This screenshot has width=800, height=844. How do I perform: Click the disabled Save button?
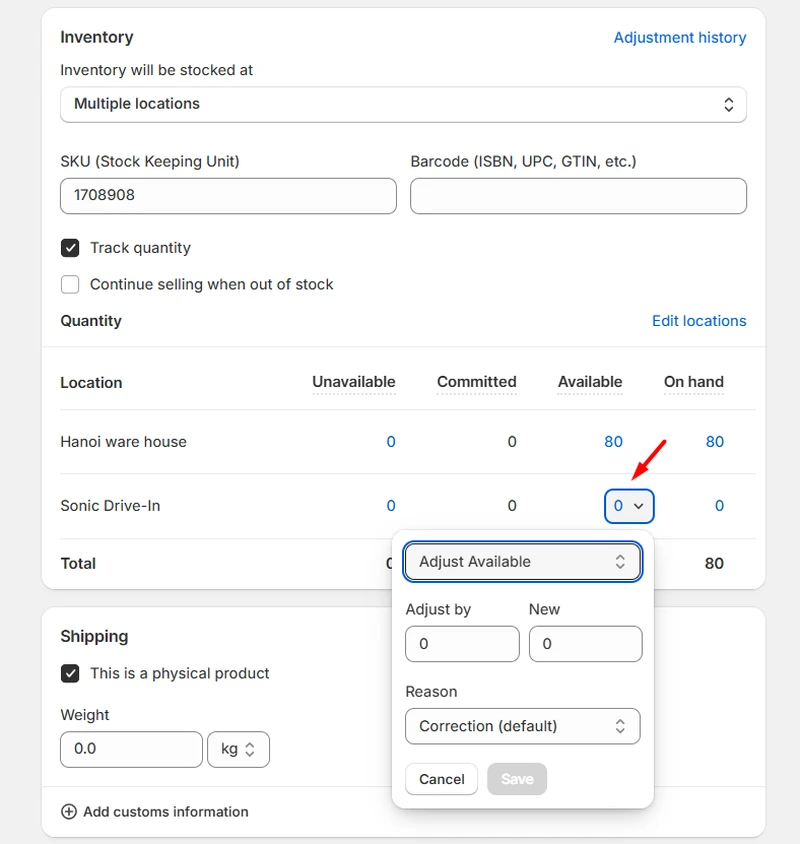(x=517, y=779)
